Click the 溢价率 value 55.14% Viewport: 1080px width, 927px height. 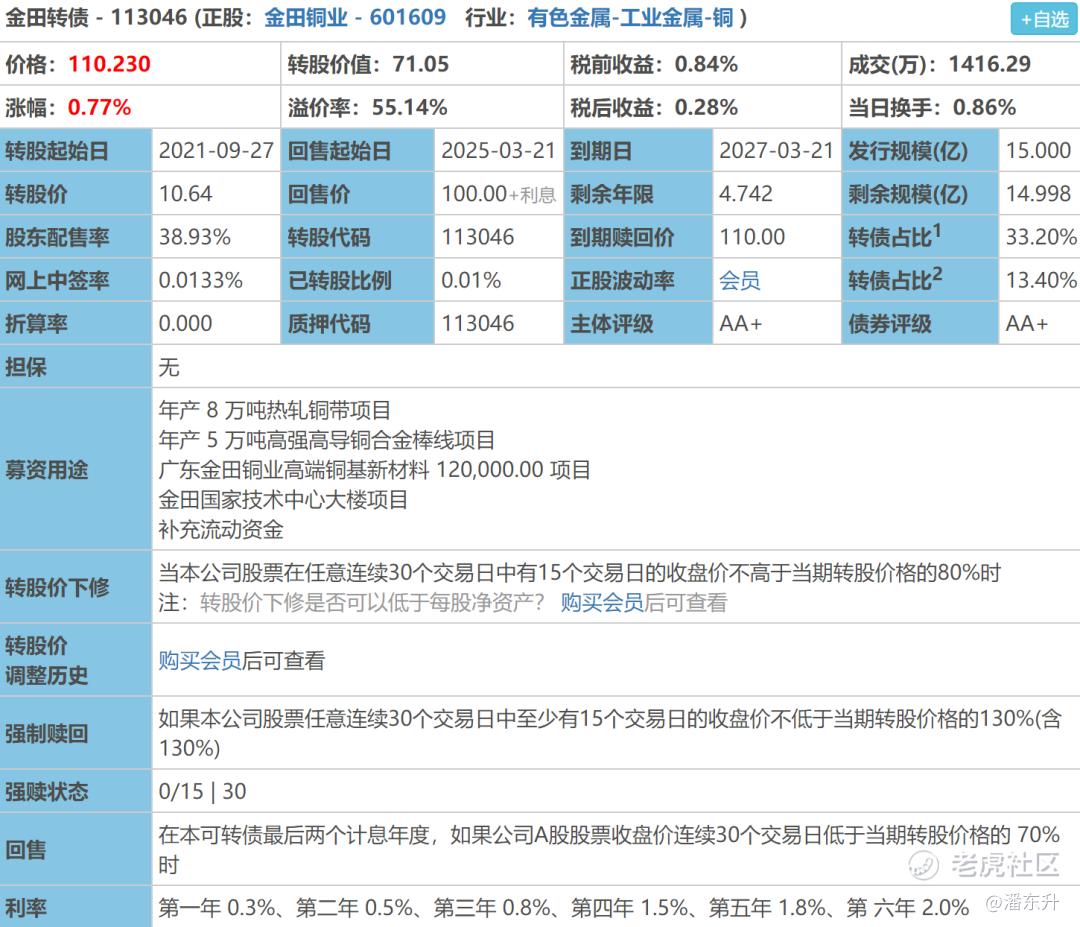click(x=410, y=107)
